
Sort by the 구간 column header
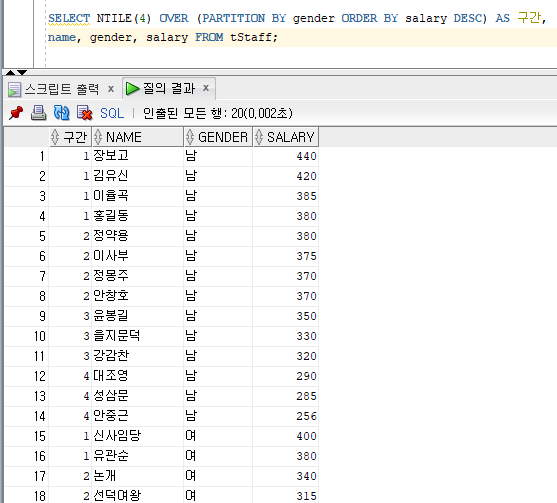point(70,137)
